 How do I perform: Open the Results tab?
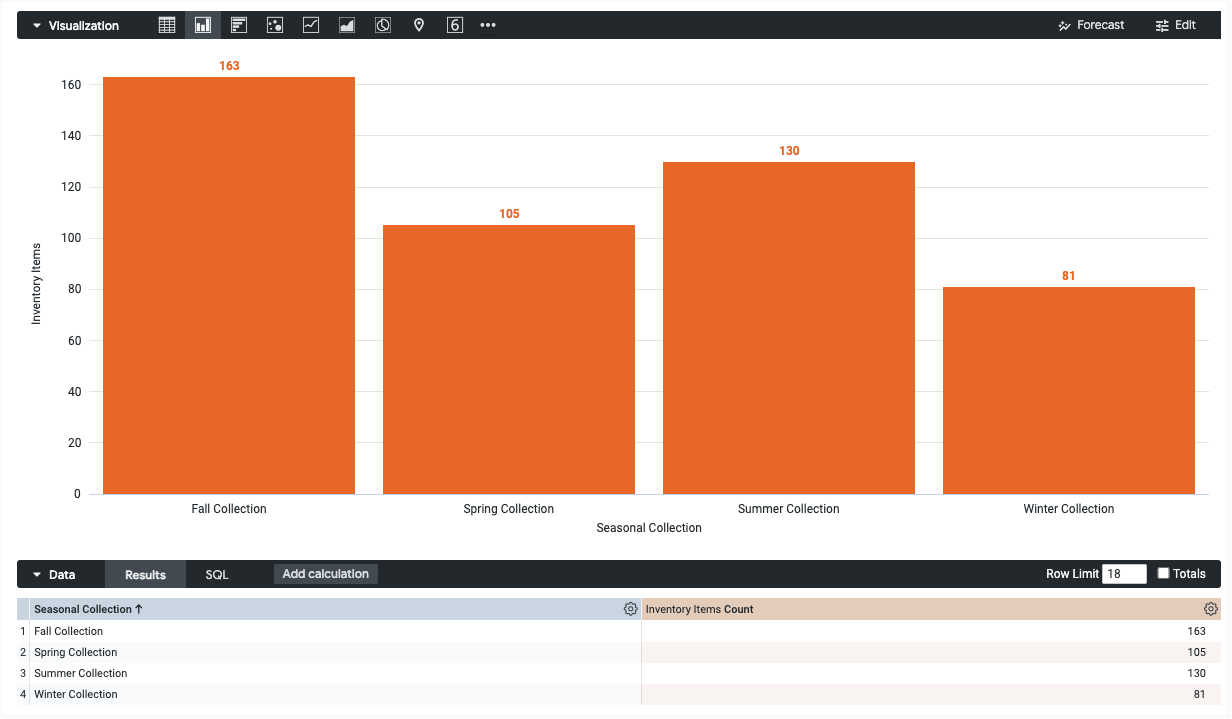[145, 574]
